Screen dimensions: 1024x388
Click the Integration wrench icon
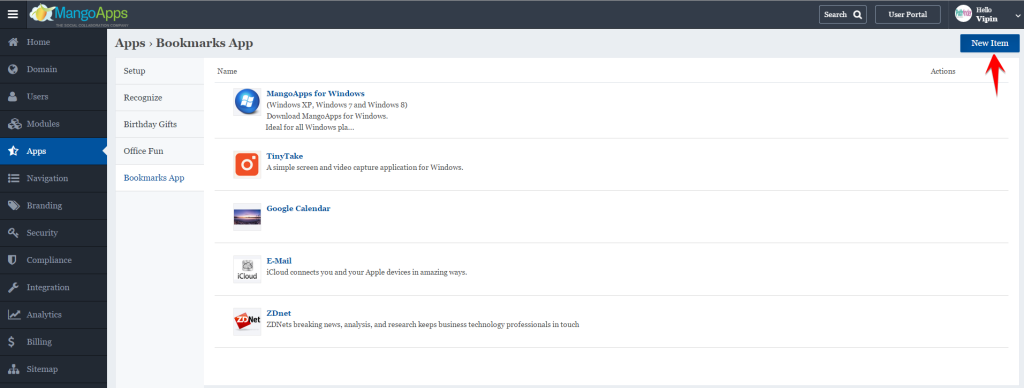point(13,287)
